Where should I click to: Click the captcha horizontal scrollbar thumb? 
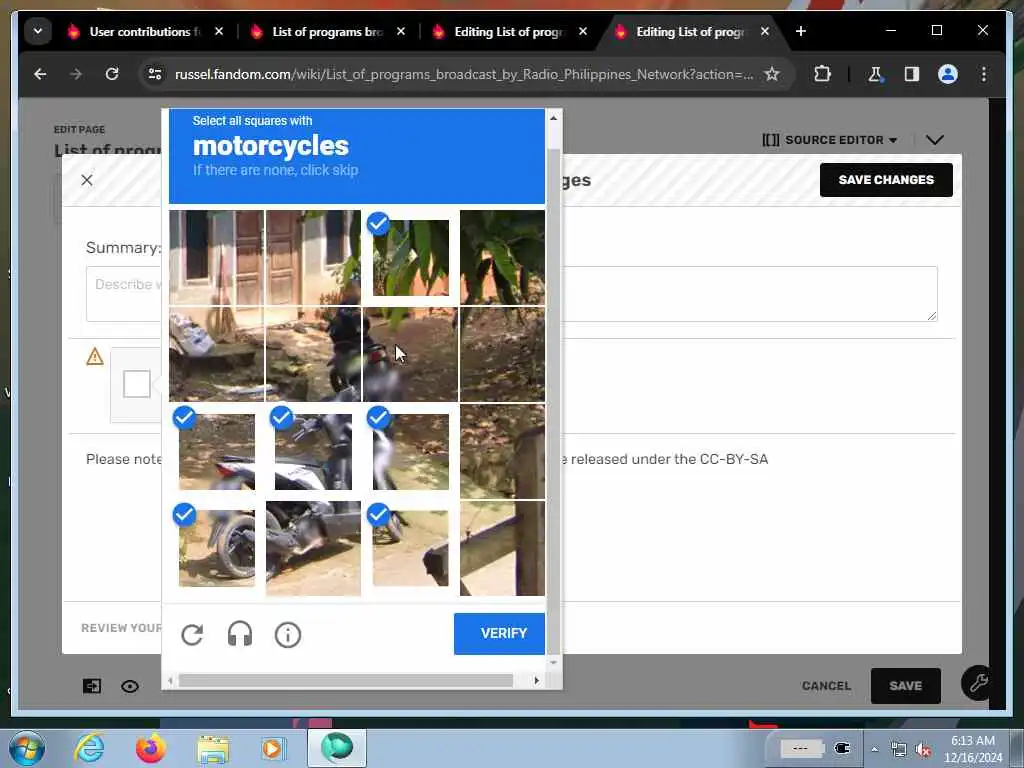pos(346,680)
